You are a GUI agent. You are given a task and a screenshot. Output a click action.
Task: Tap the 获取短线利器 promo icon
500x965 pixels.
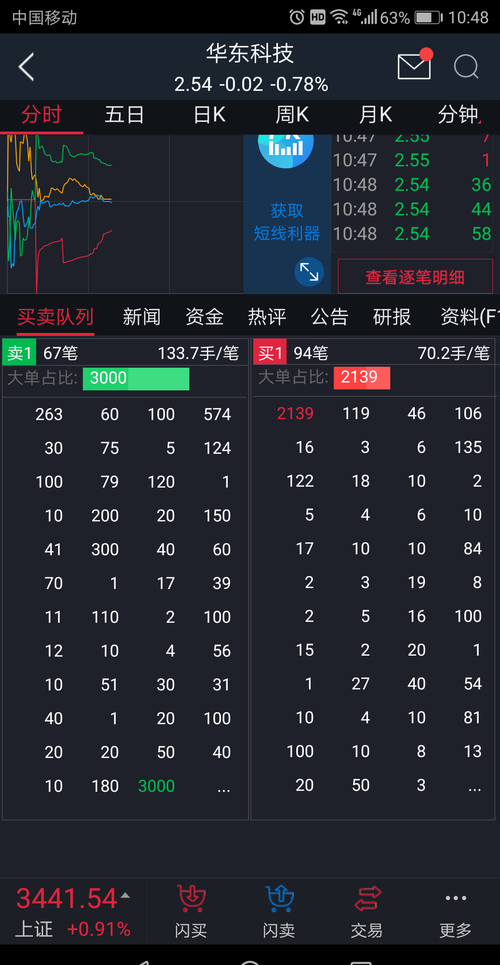click(286, 143)
